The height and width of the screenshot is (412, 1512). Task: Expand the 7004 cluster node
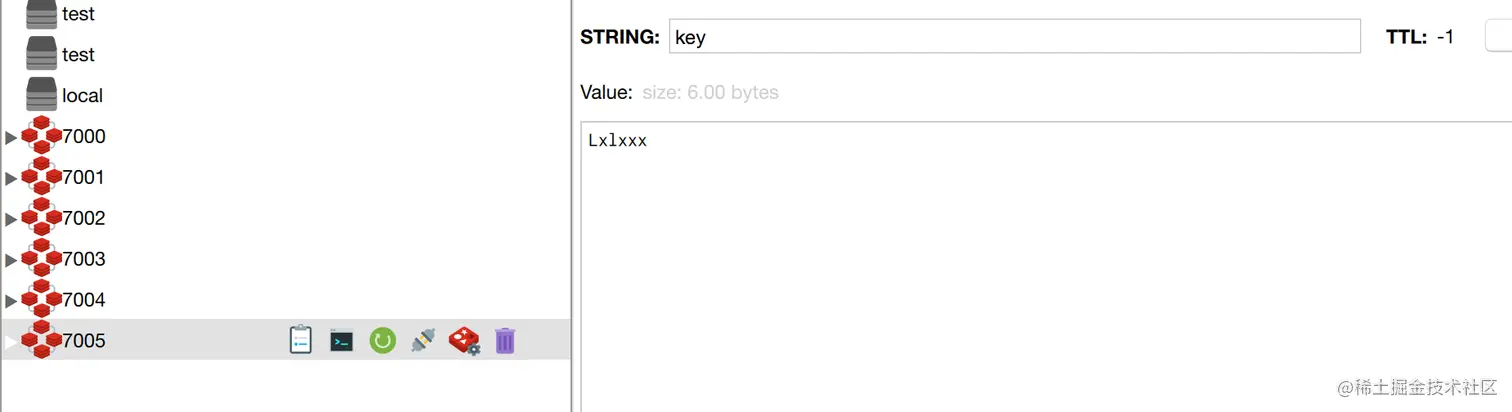[11, 302]
